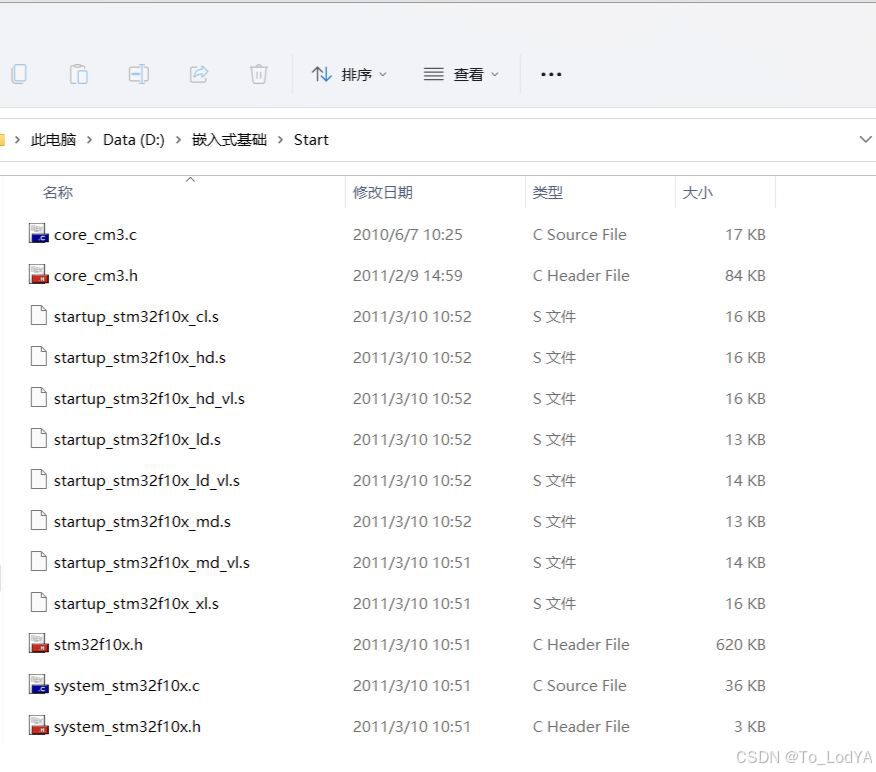Click the startup_stm32f10x_md_vl.s file icon
Image resolution: width=876 pixels, height=772 pixels.
click(39, 562)
